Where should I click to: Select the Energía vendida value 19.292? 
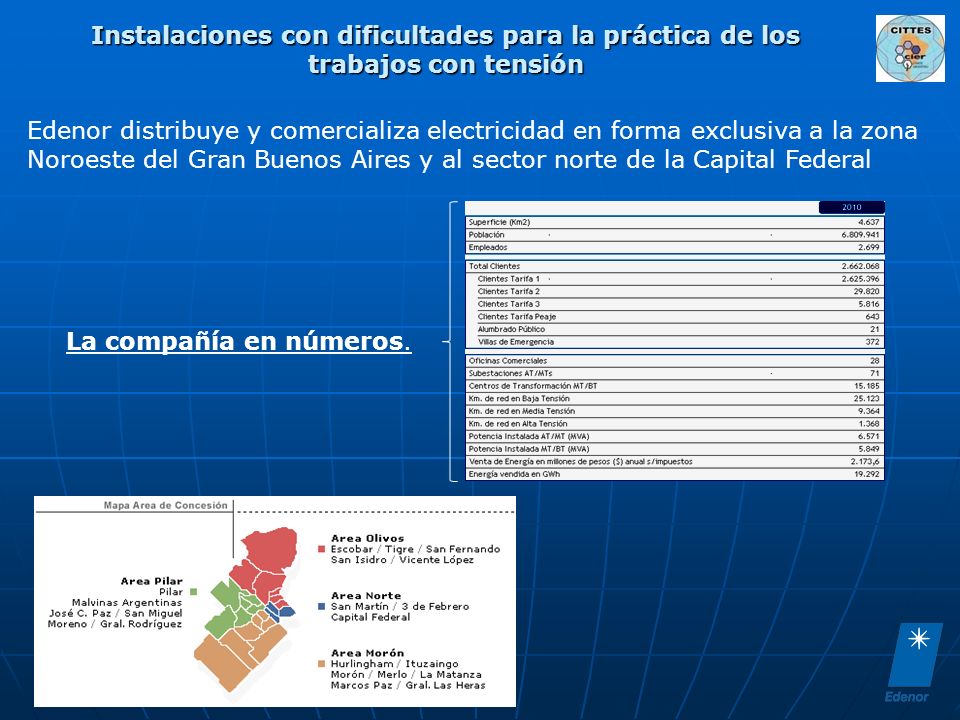point(867,474)
